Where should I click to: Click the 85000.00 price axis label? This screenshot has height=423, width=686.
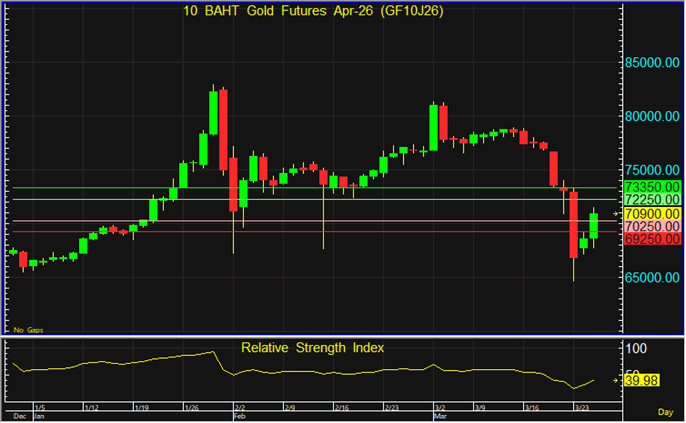652,62
